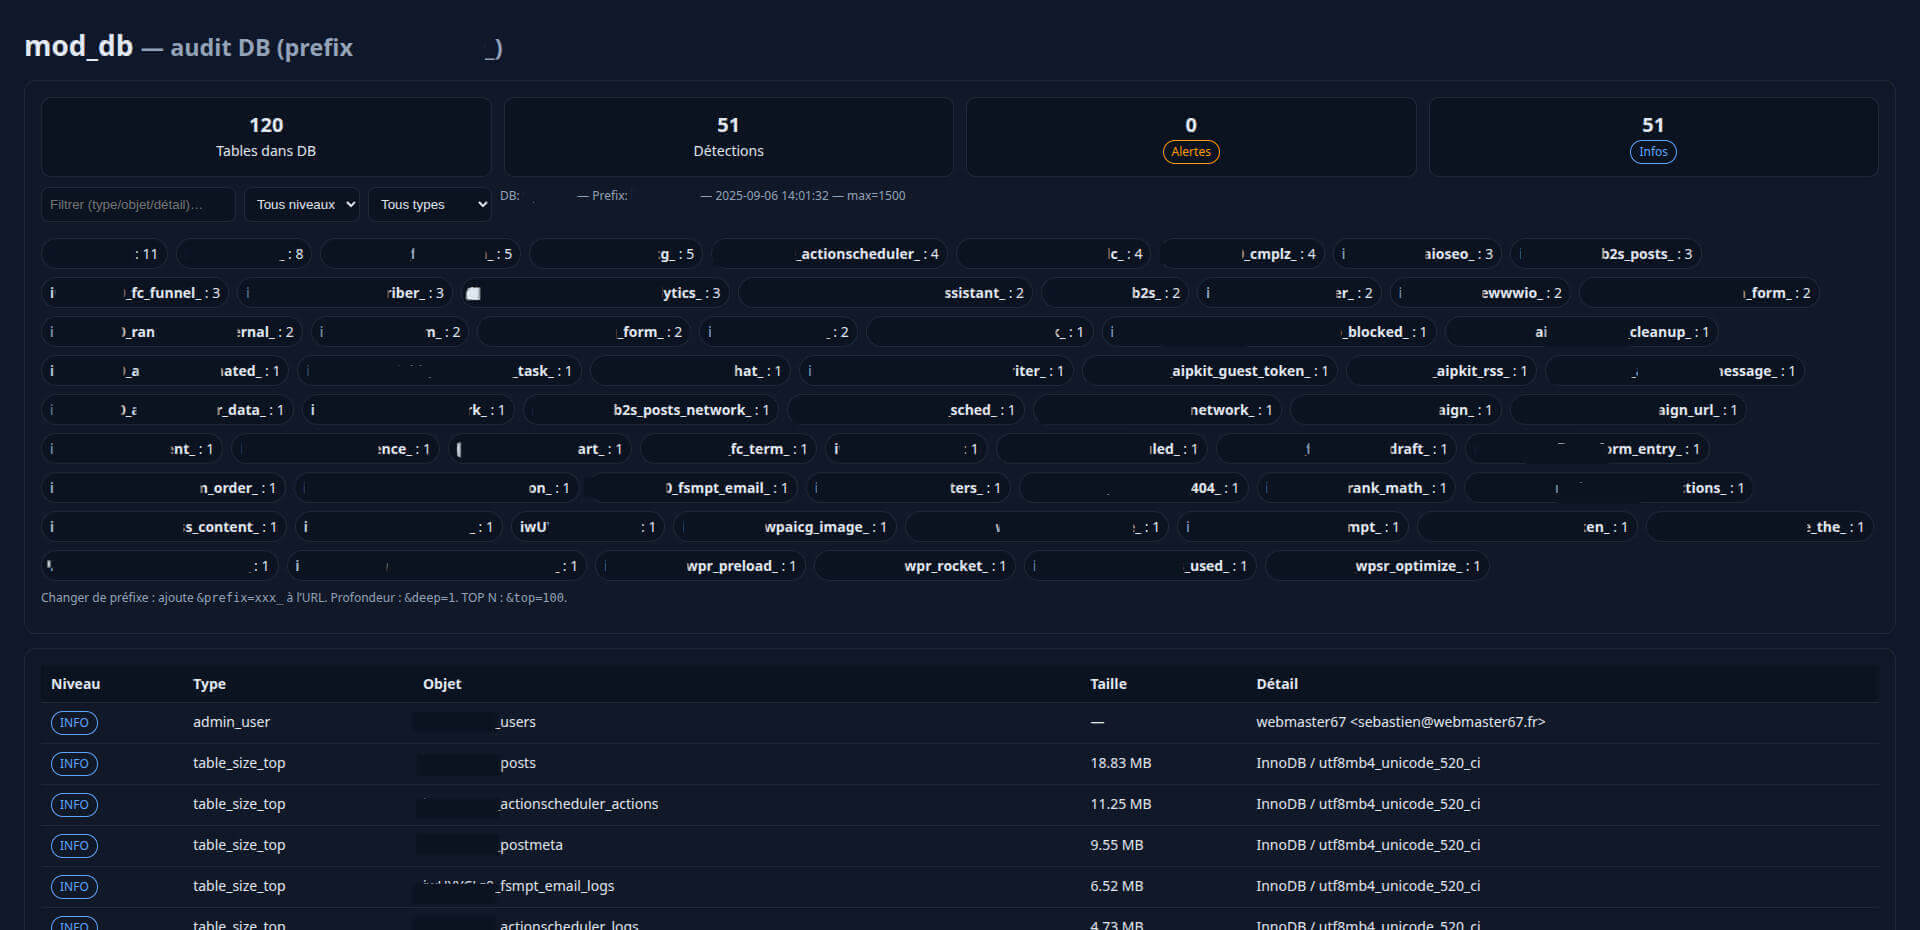Click the wpaicg_image_ : 1 chip

coord(785,526)
